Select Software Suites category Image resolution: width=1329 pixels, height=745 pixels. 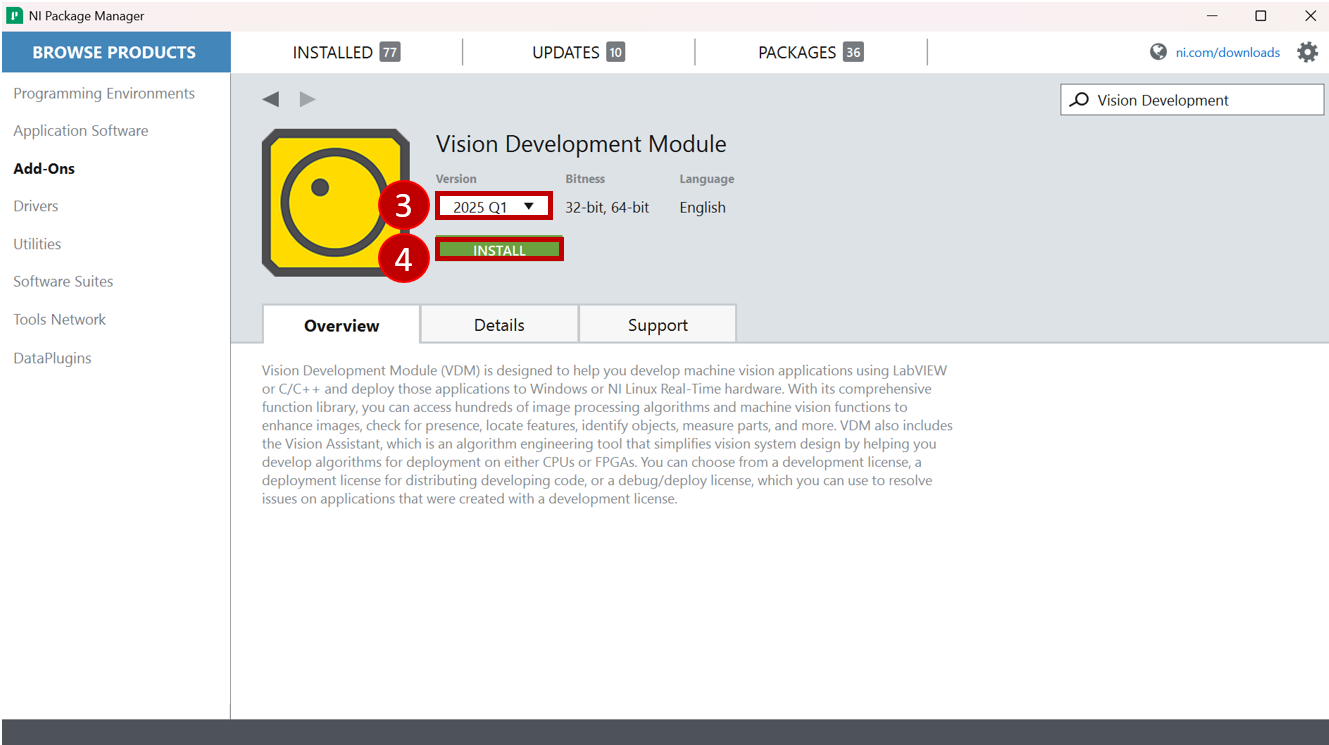click(63, 282)
